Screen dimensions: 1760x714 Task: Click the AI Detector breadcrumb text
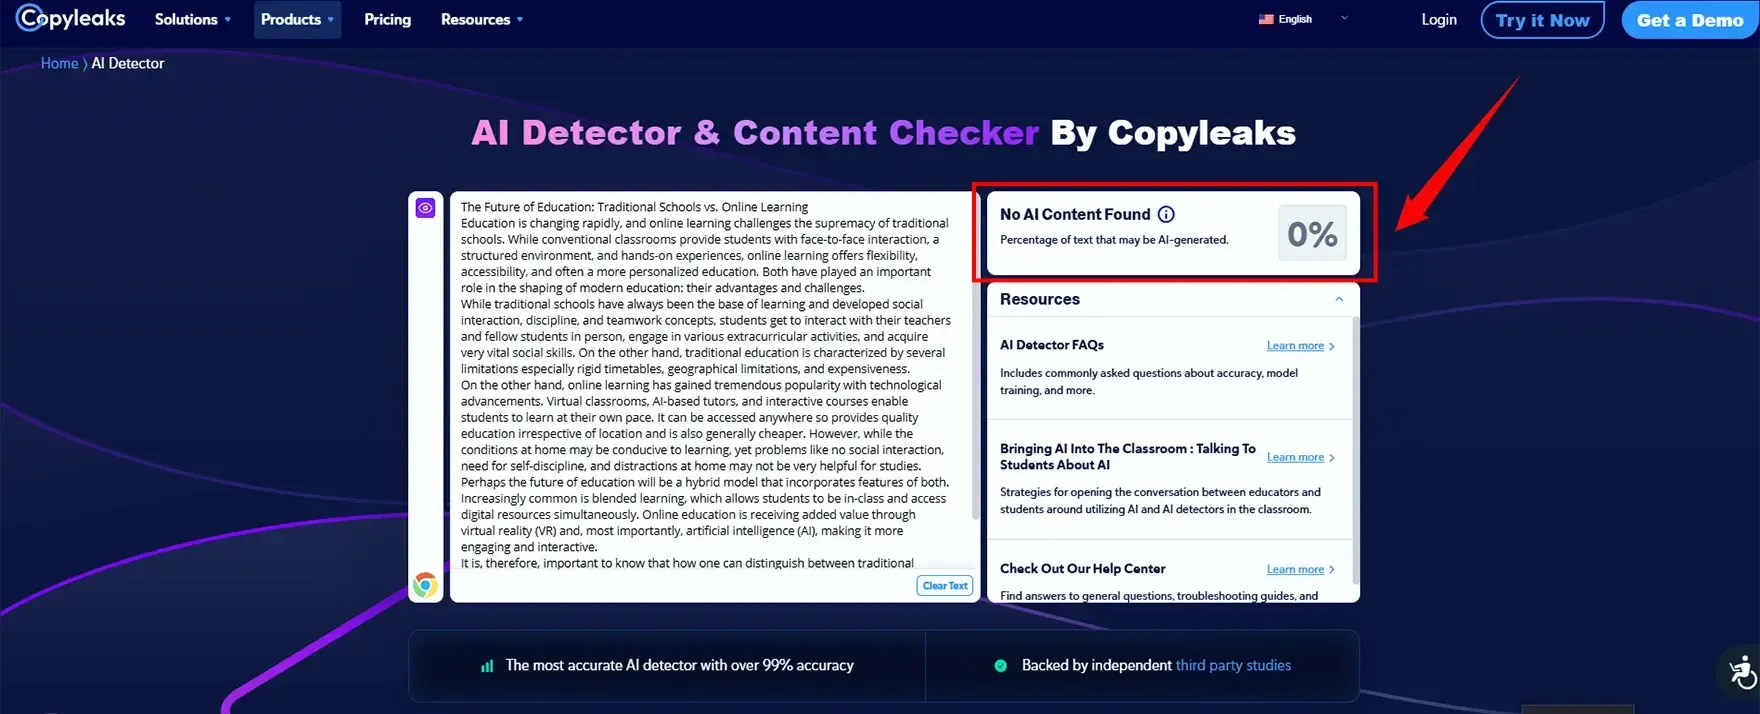click(128, 63)
